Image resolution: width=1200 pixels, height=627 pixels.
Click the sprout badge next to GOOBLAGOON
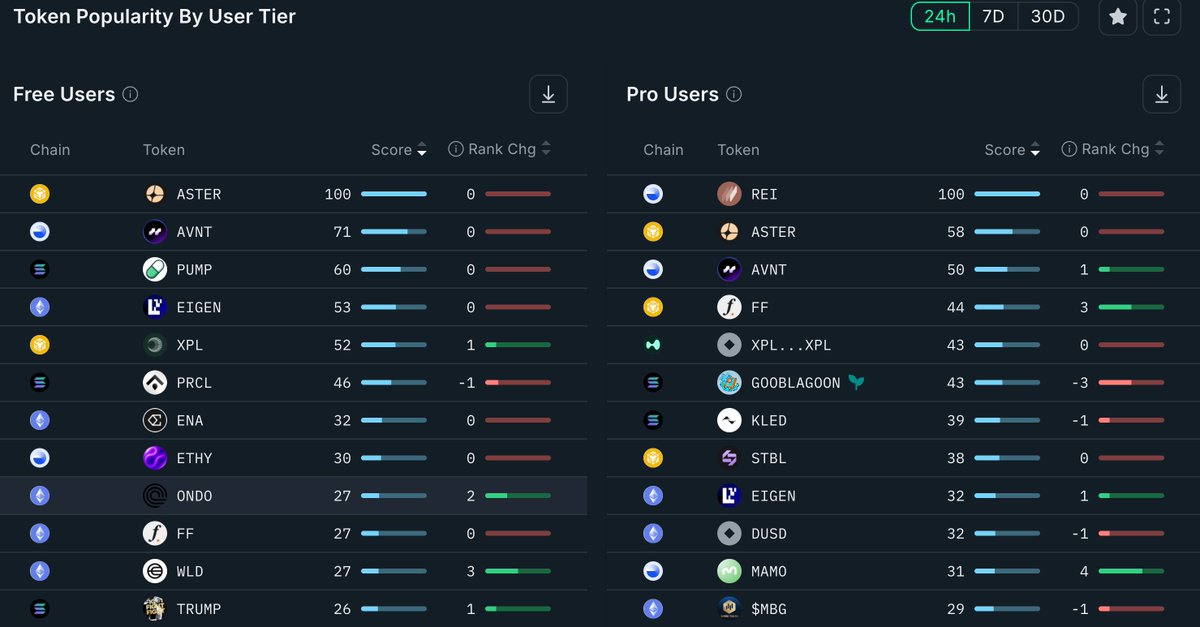[x=855, y=382]
